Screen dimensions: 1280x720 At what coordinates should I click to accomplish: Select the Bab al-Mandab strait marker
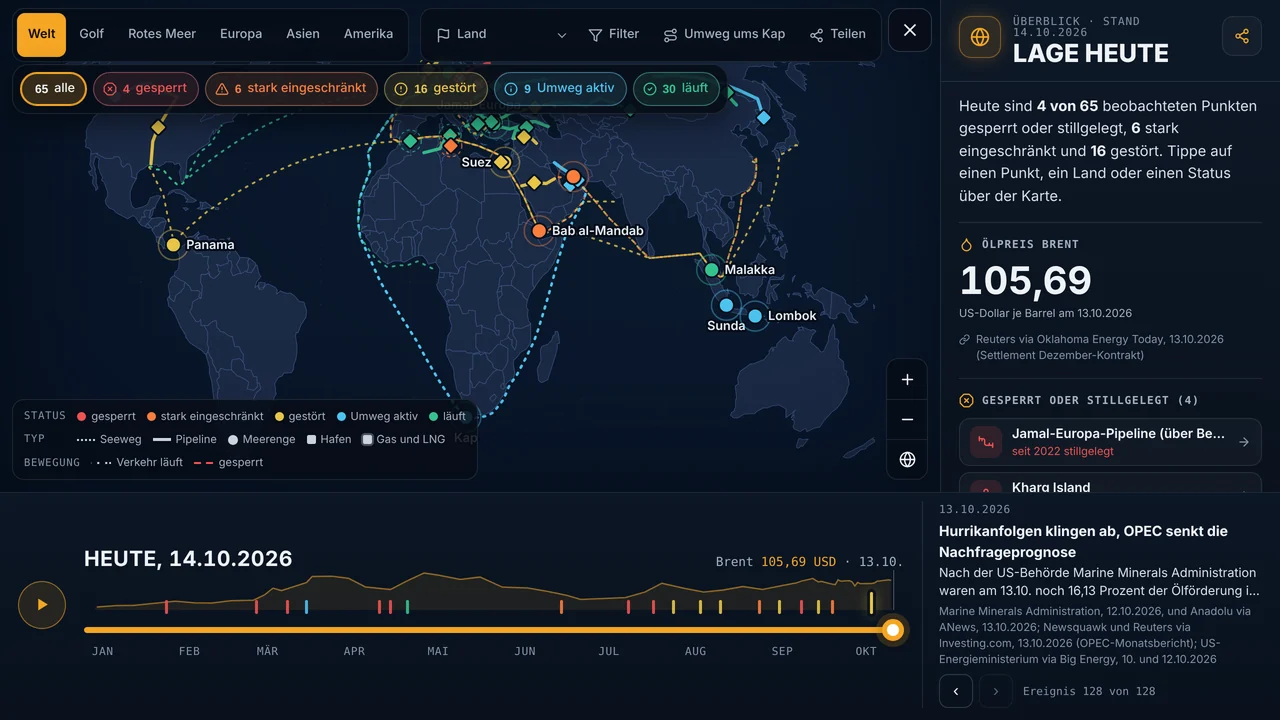(x=539, y=231)
